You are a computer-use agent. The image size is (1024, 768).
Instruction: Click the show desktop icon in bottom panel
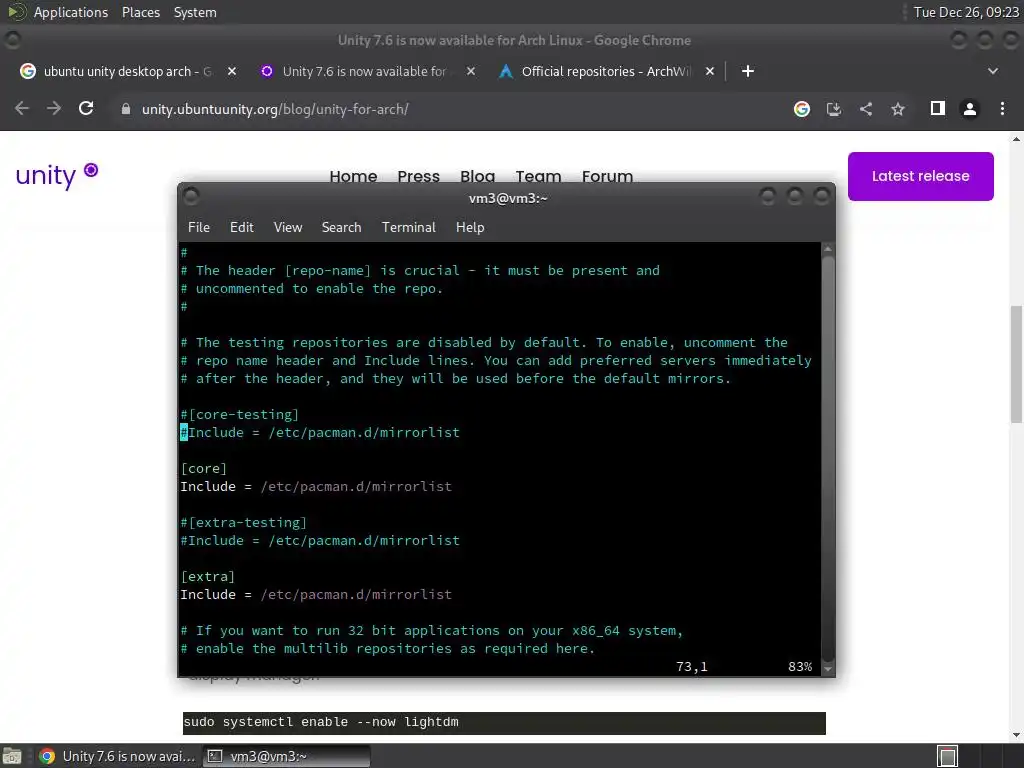click(12, 756)
